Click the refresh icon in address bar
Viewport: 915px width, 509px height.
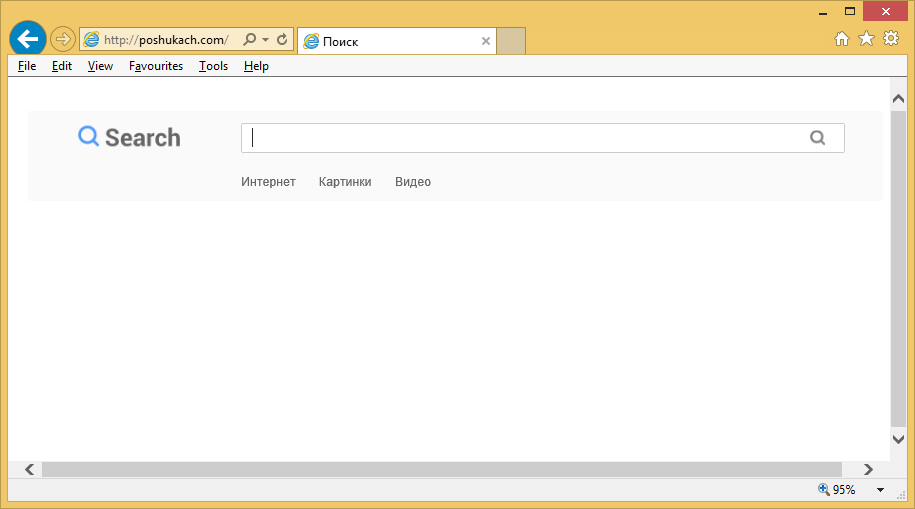[x=283, y=40]
